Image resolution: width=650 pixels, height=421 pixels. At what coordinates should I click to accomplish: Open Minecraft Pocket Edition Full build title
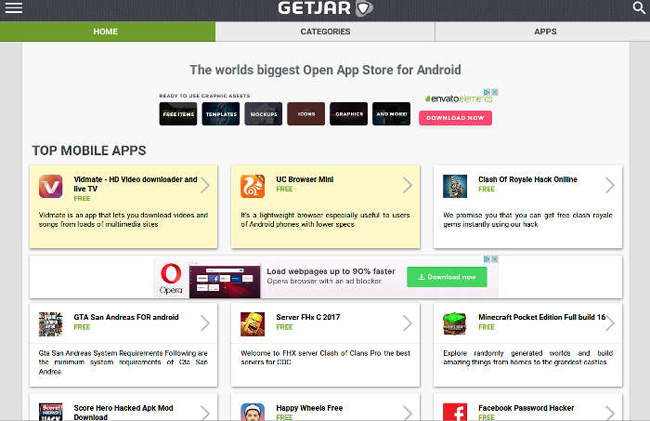[x=542, y=317]
